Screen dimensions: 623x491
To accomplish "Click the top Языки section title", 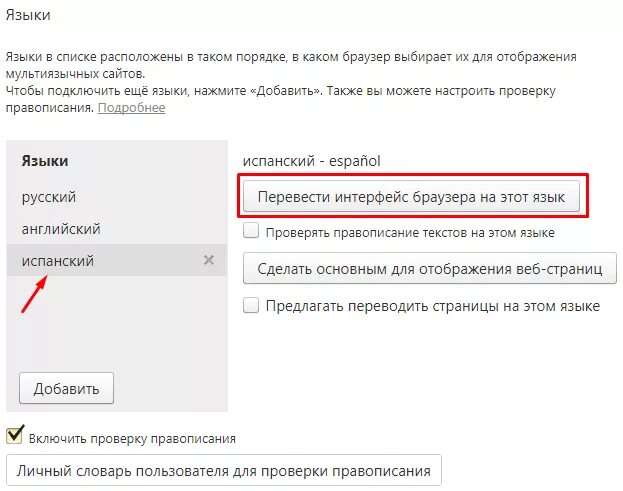I will (x=28, y=15).
